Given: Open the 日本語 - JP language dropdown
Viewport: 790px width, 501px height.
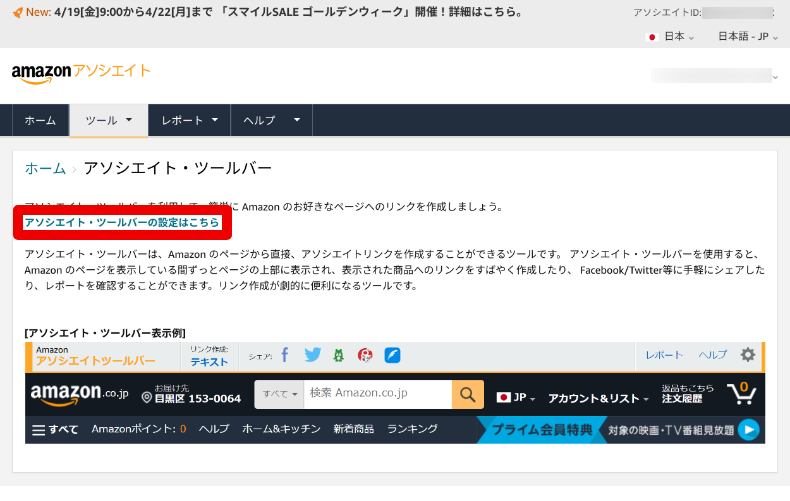Looking at the screenshot, I should 748,37.
